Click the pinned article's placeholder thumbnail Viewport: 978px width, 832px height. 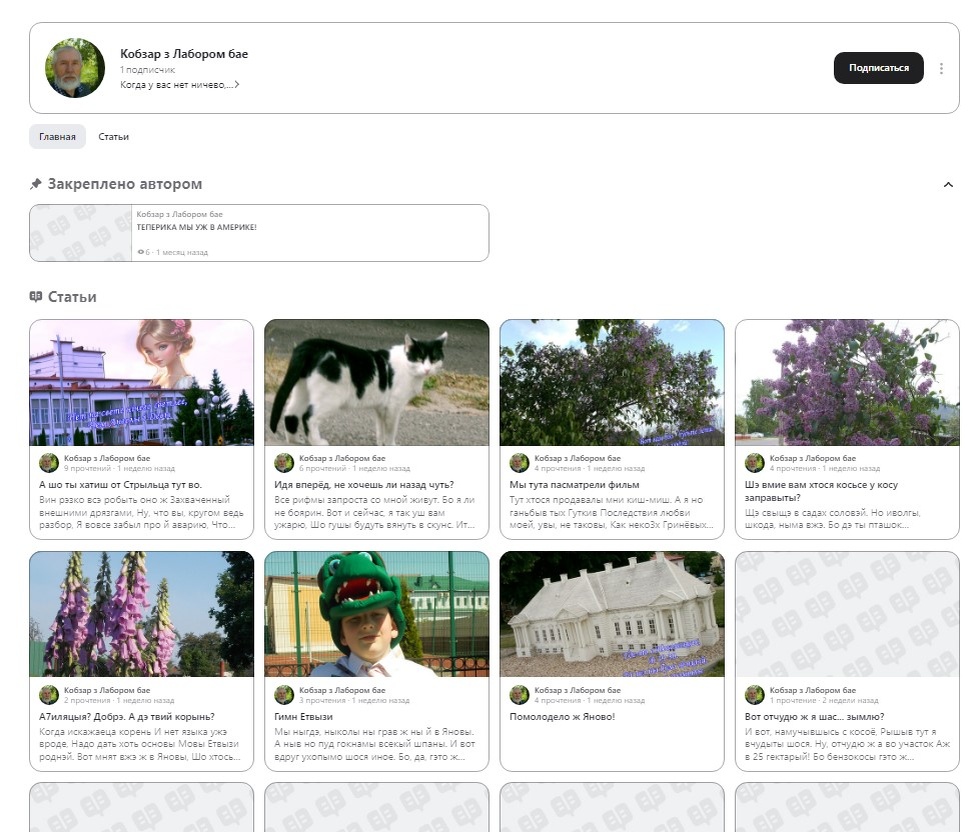[80, 233]
